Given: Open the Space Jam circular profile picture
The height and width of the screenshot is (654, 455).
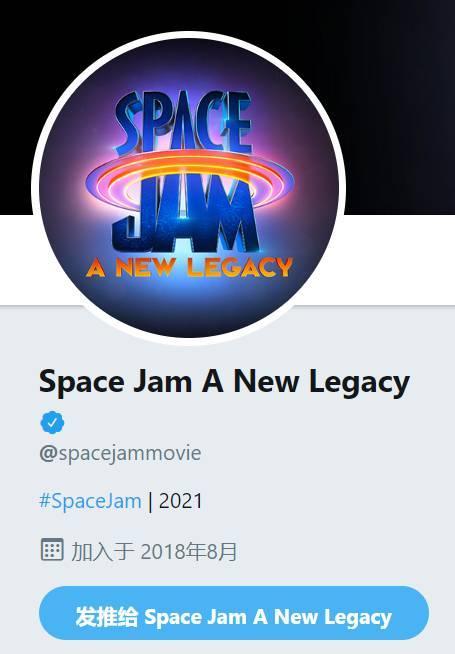Looking at the screenshot, I should coord(189,188).
